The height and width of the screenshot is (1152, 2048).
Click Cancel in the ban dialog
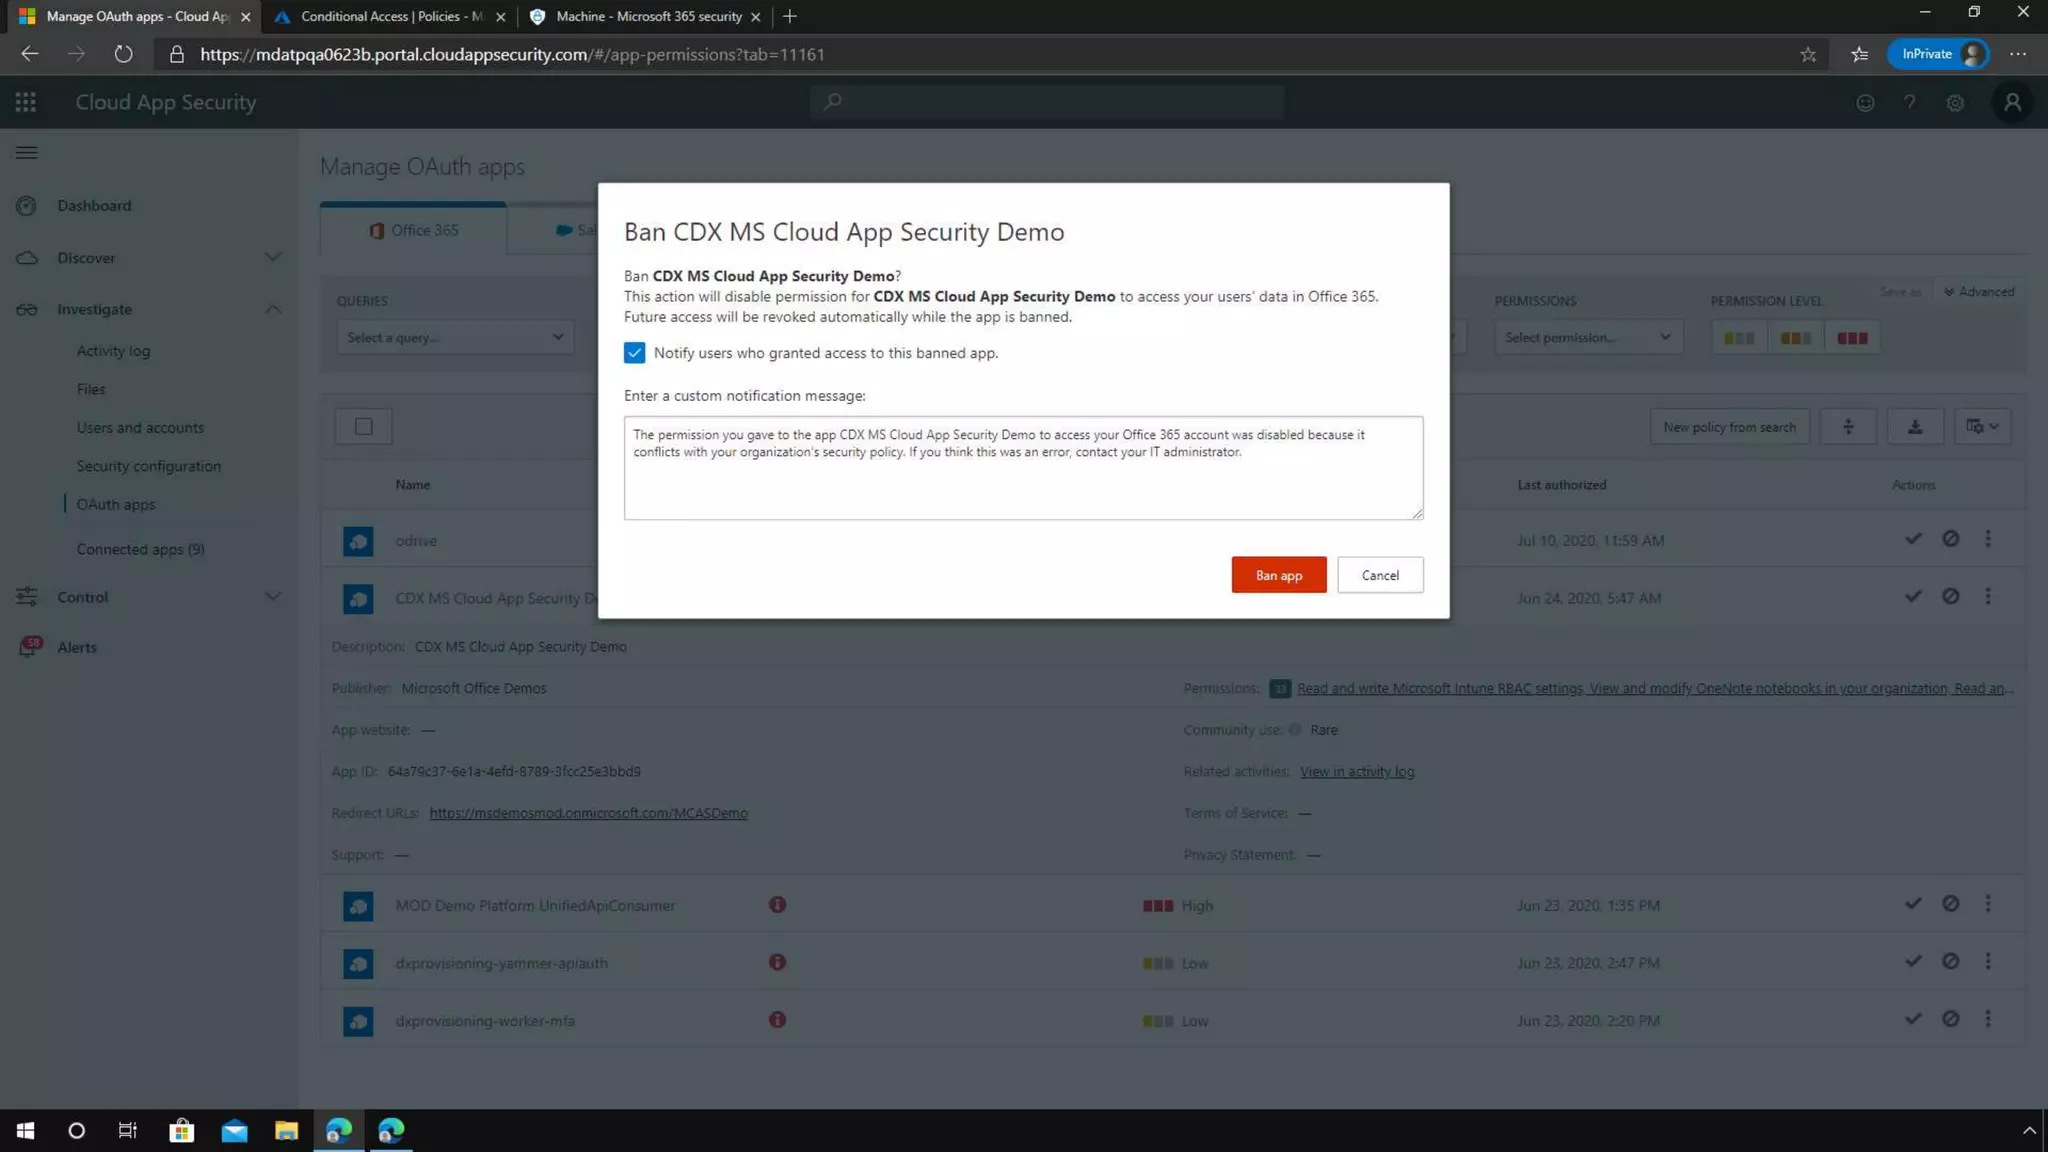point(1379,575)
